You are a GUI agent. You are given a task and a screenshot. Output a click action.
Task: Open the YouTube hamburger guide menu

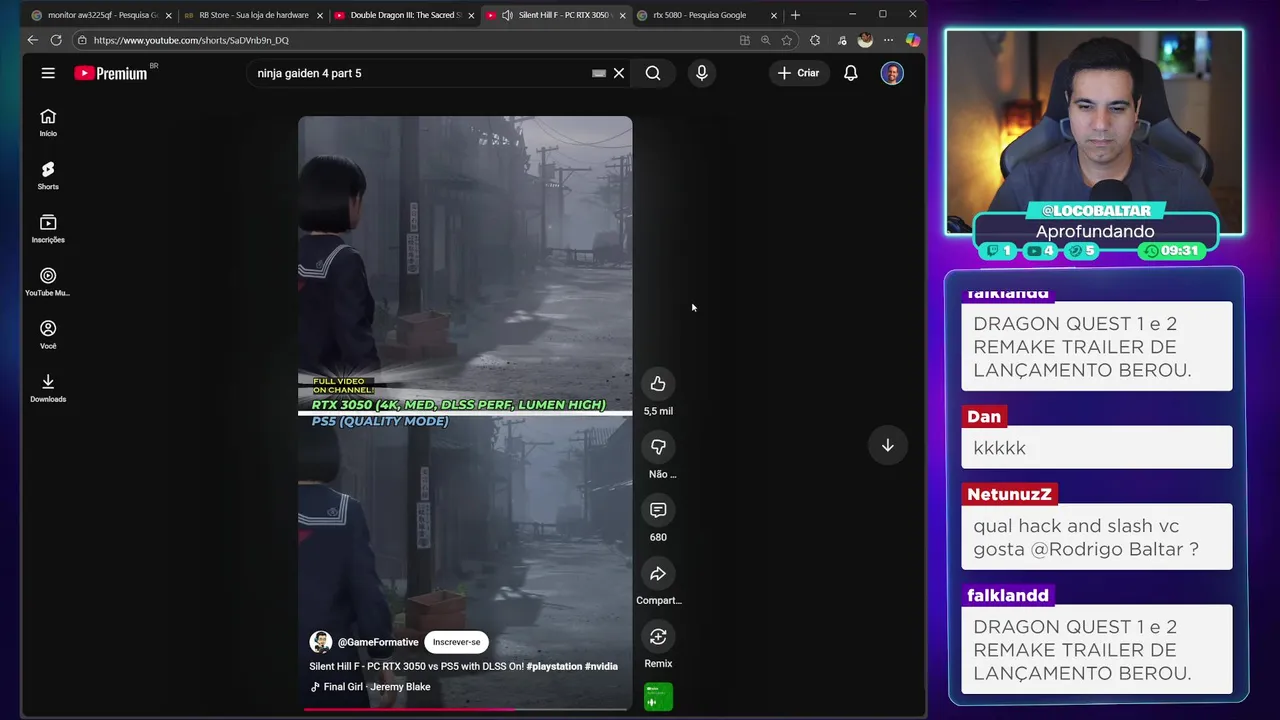[x=48, y=73]
